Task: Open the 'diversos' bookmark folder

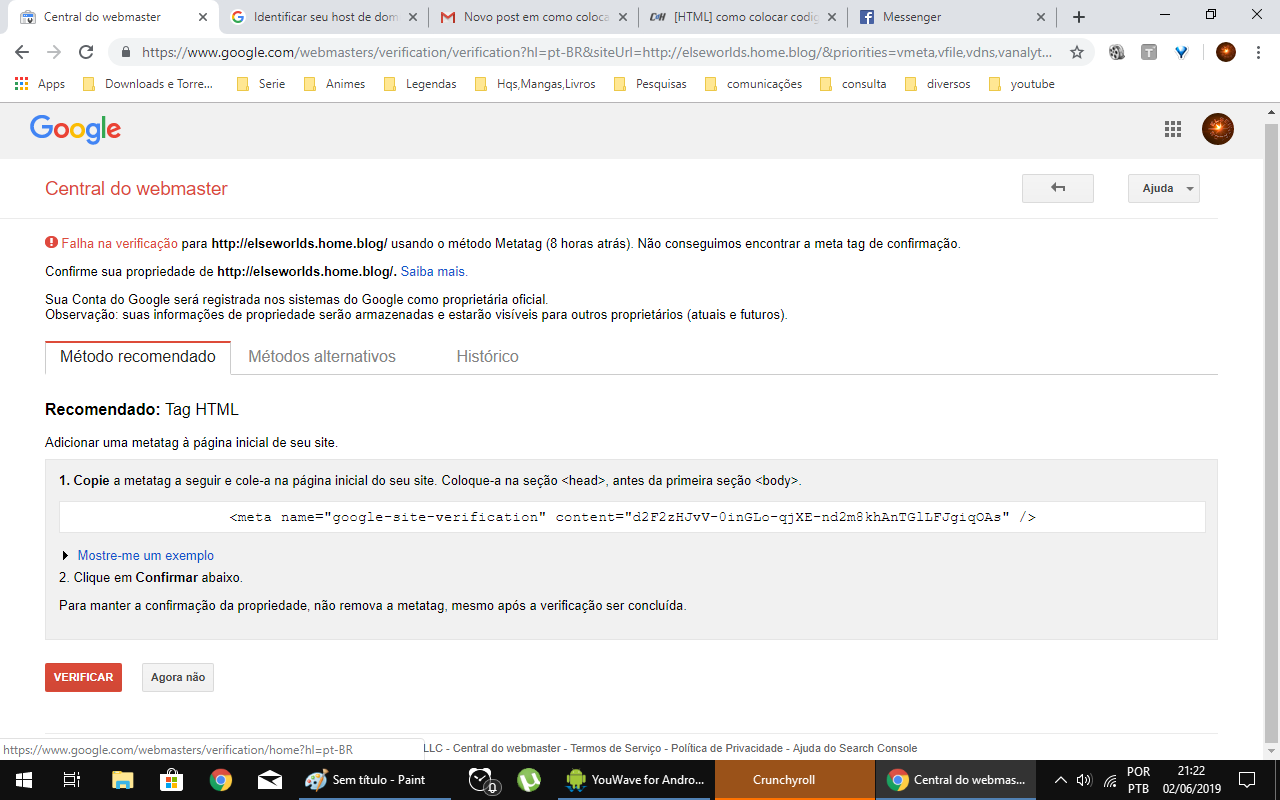Action: click(x=938, y=84)
